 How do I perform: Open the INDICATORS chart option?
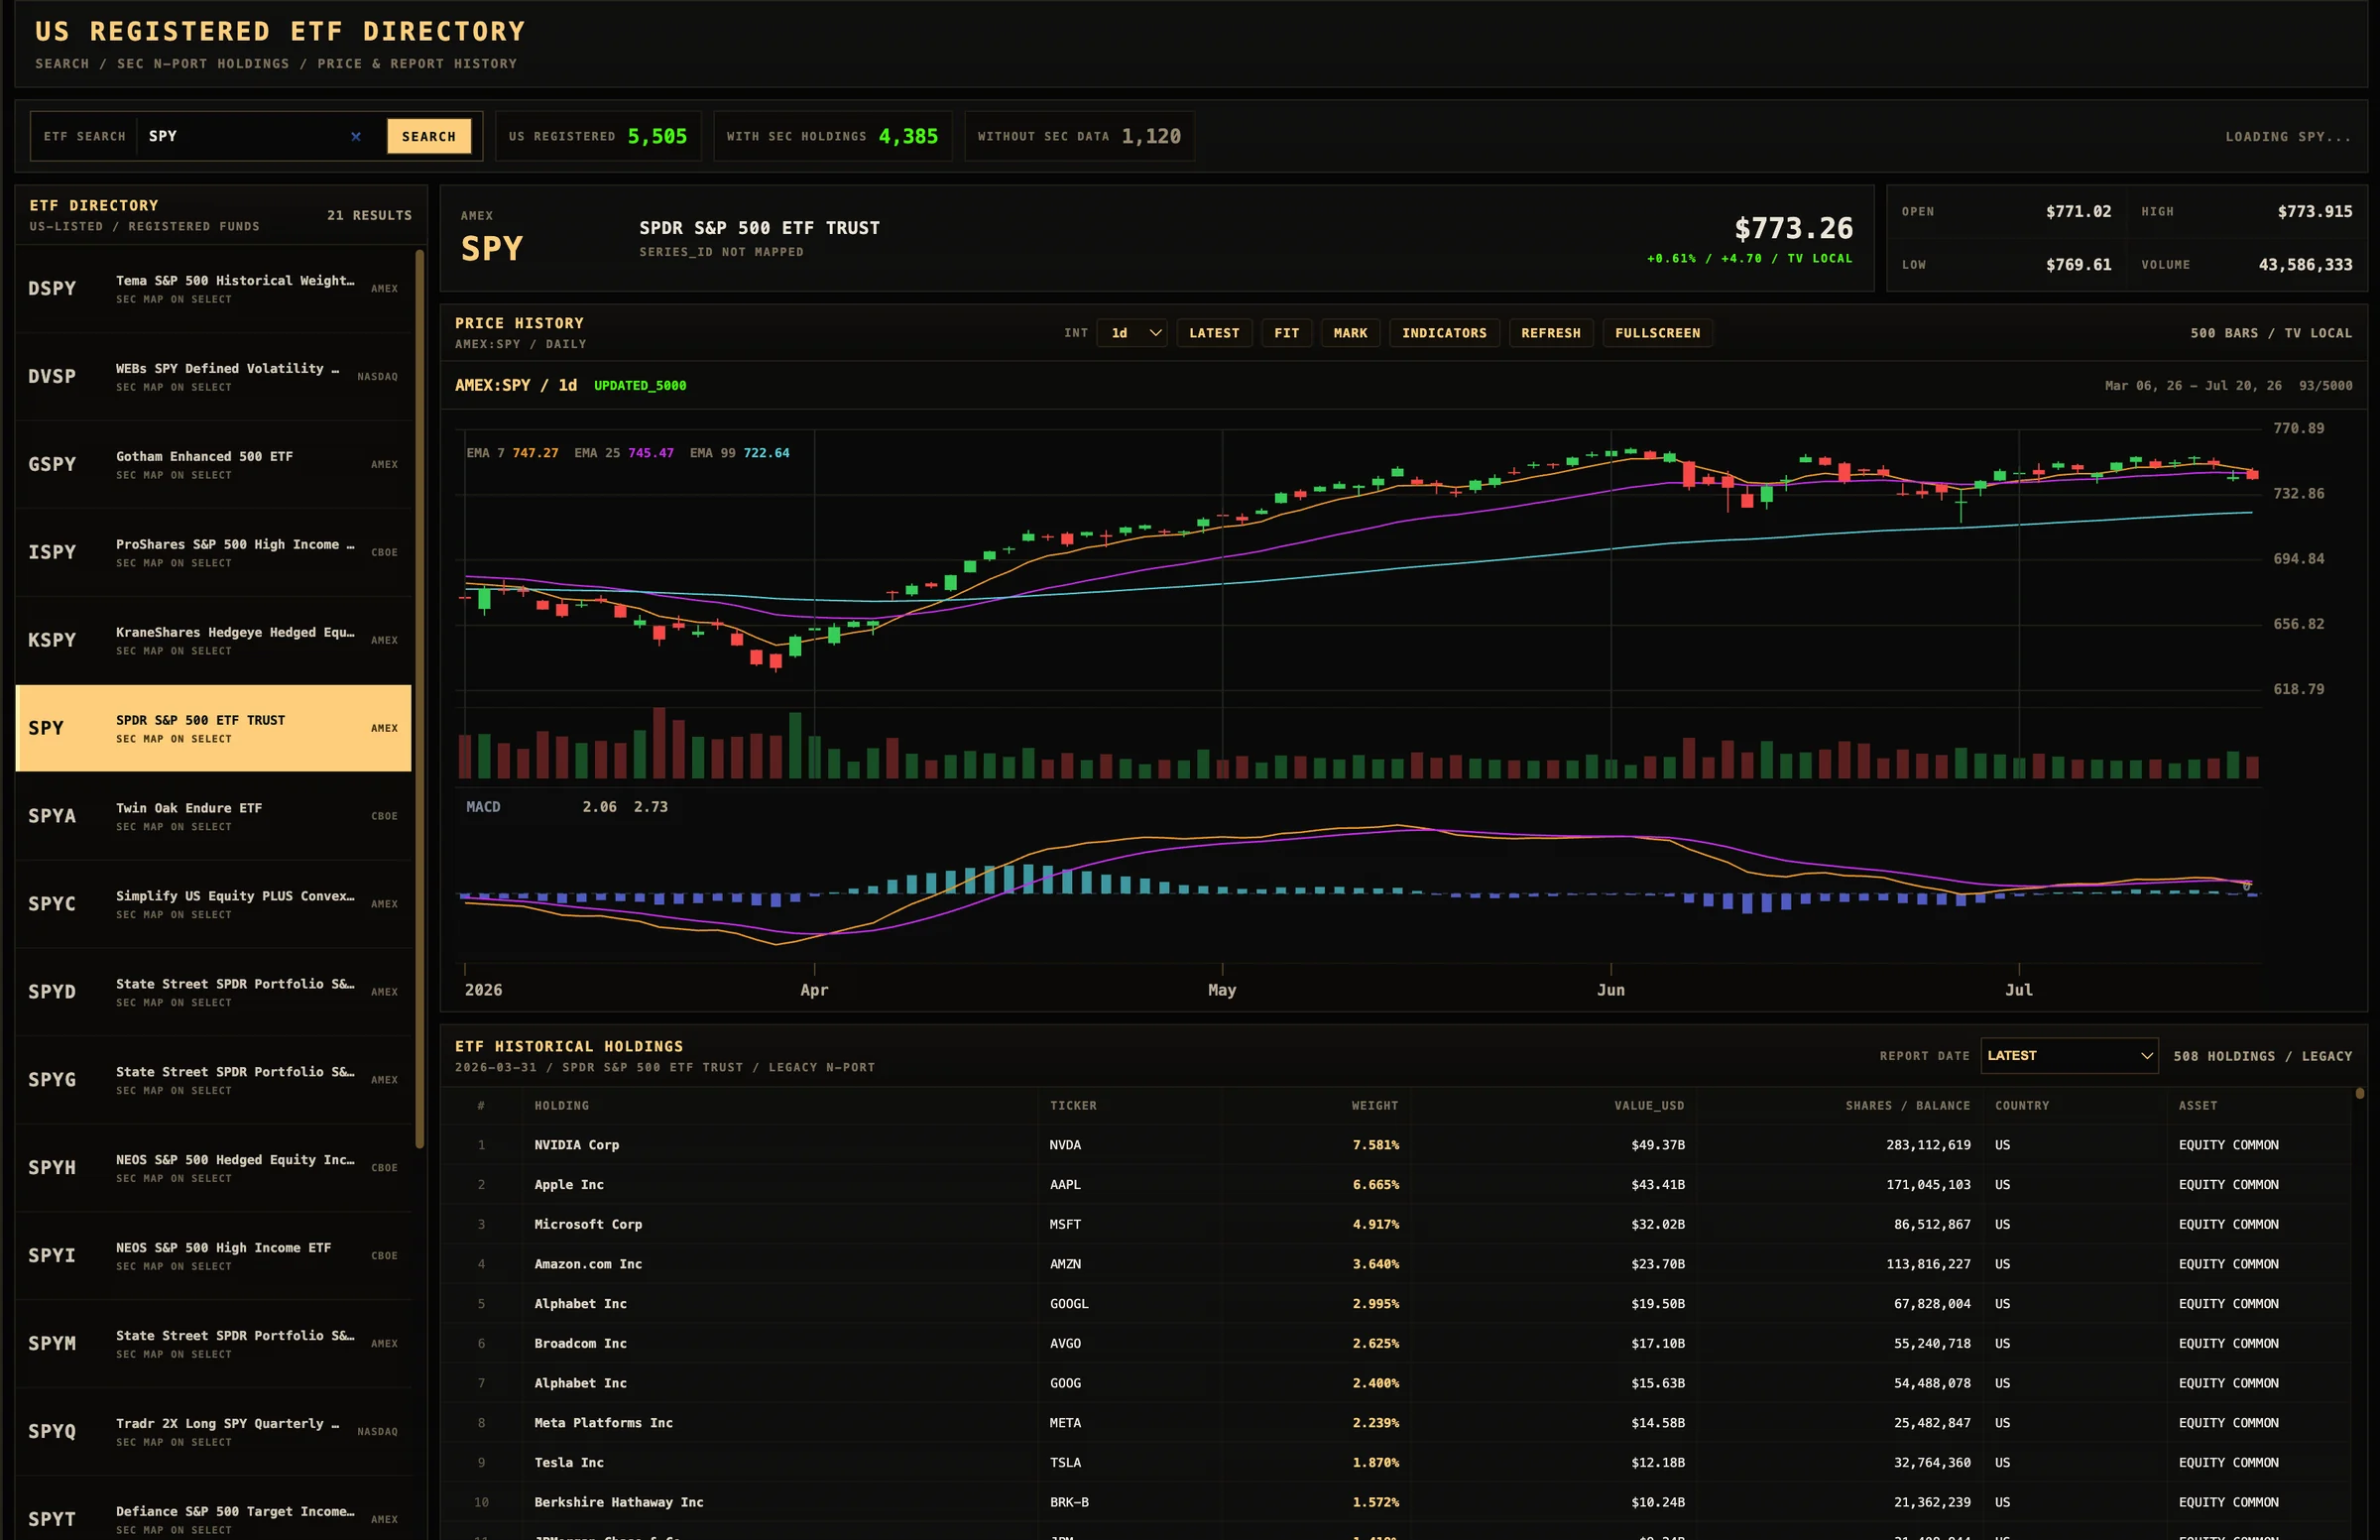[1444, 333]
